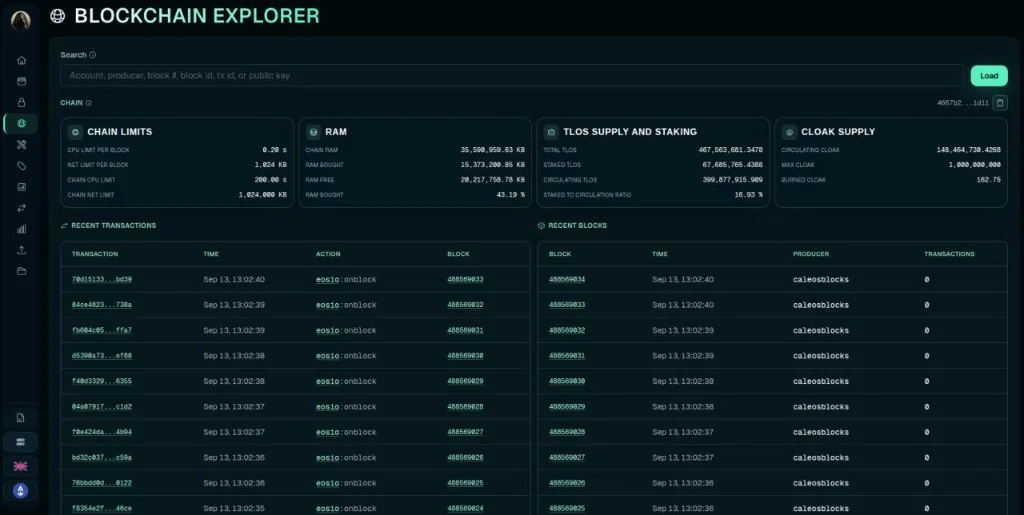Open eosio account in d5390a73...ef88 row
1024x515 pixels.
(328, 356)
